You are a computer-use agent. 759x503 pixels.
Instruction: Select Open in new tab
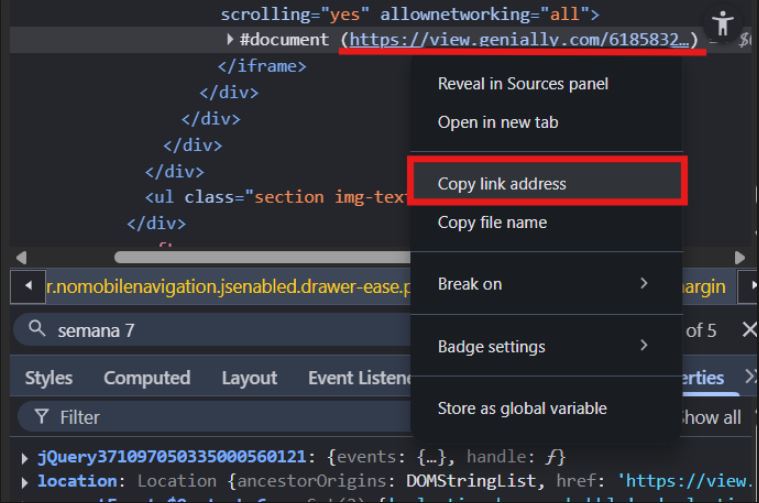[498, 122]
